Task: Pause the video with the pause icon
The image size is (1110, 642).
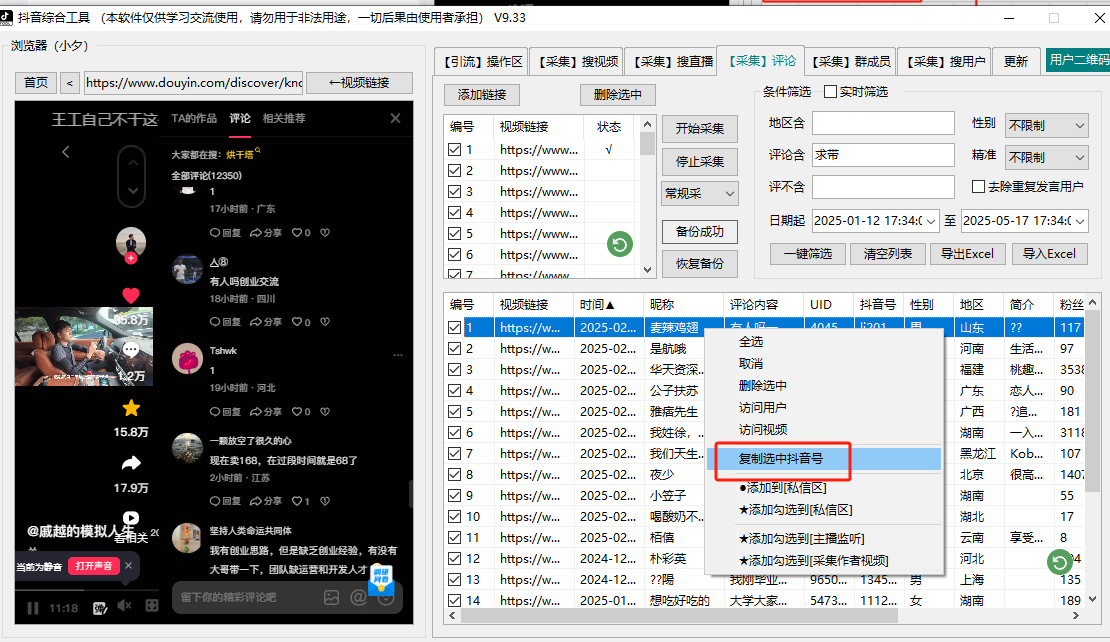Action: (x=33, y=607)
